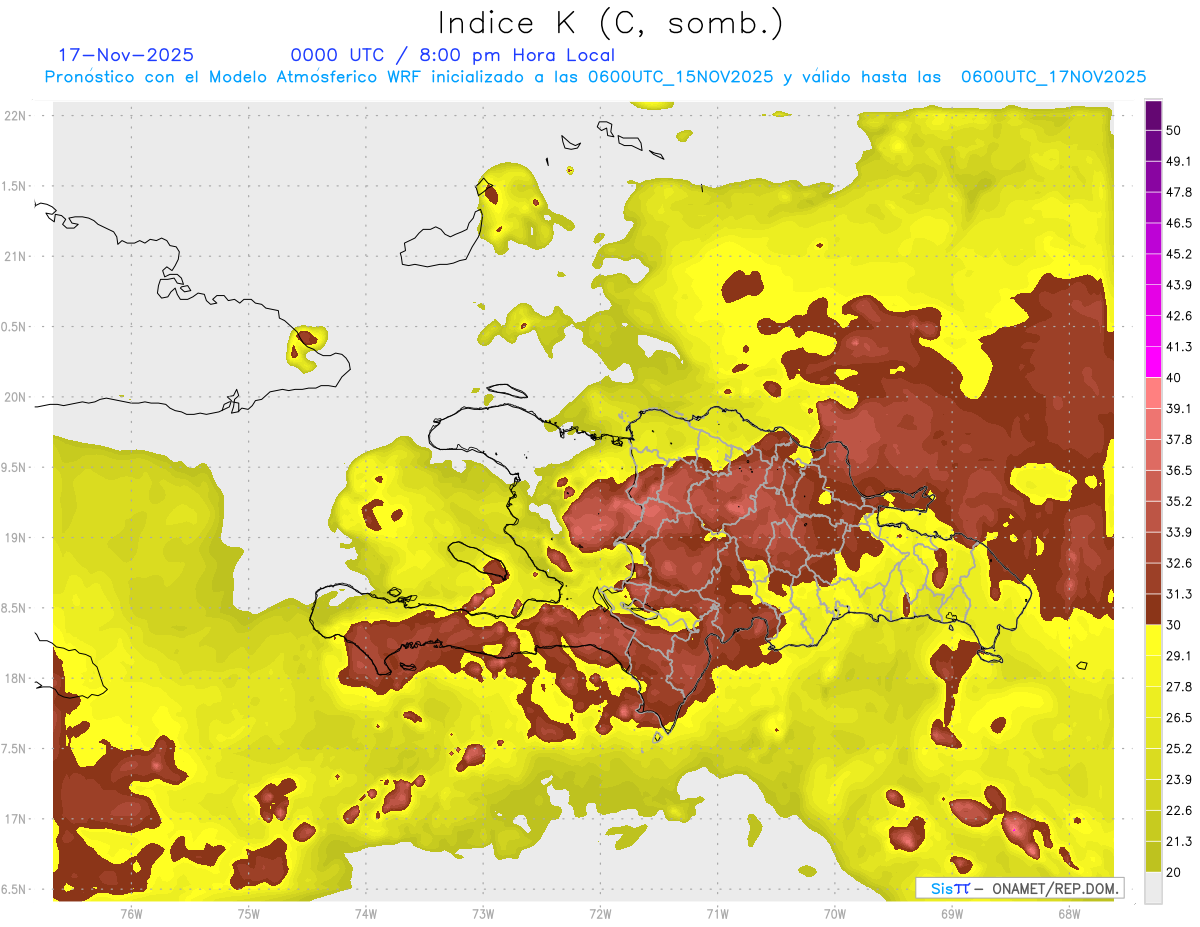Click the "31.3" colorbar label

click(1179, 594)
